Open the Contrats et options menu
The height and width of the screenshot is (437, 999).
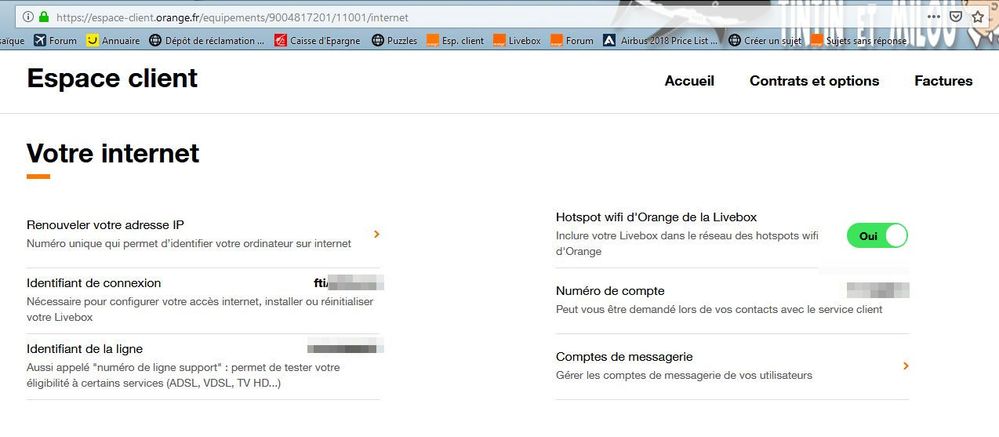point(814,81)
